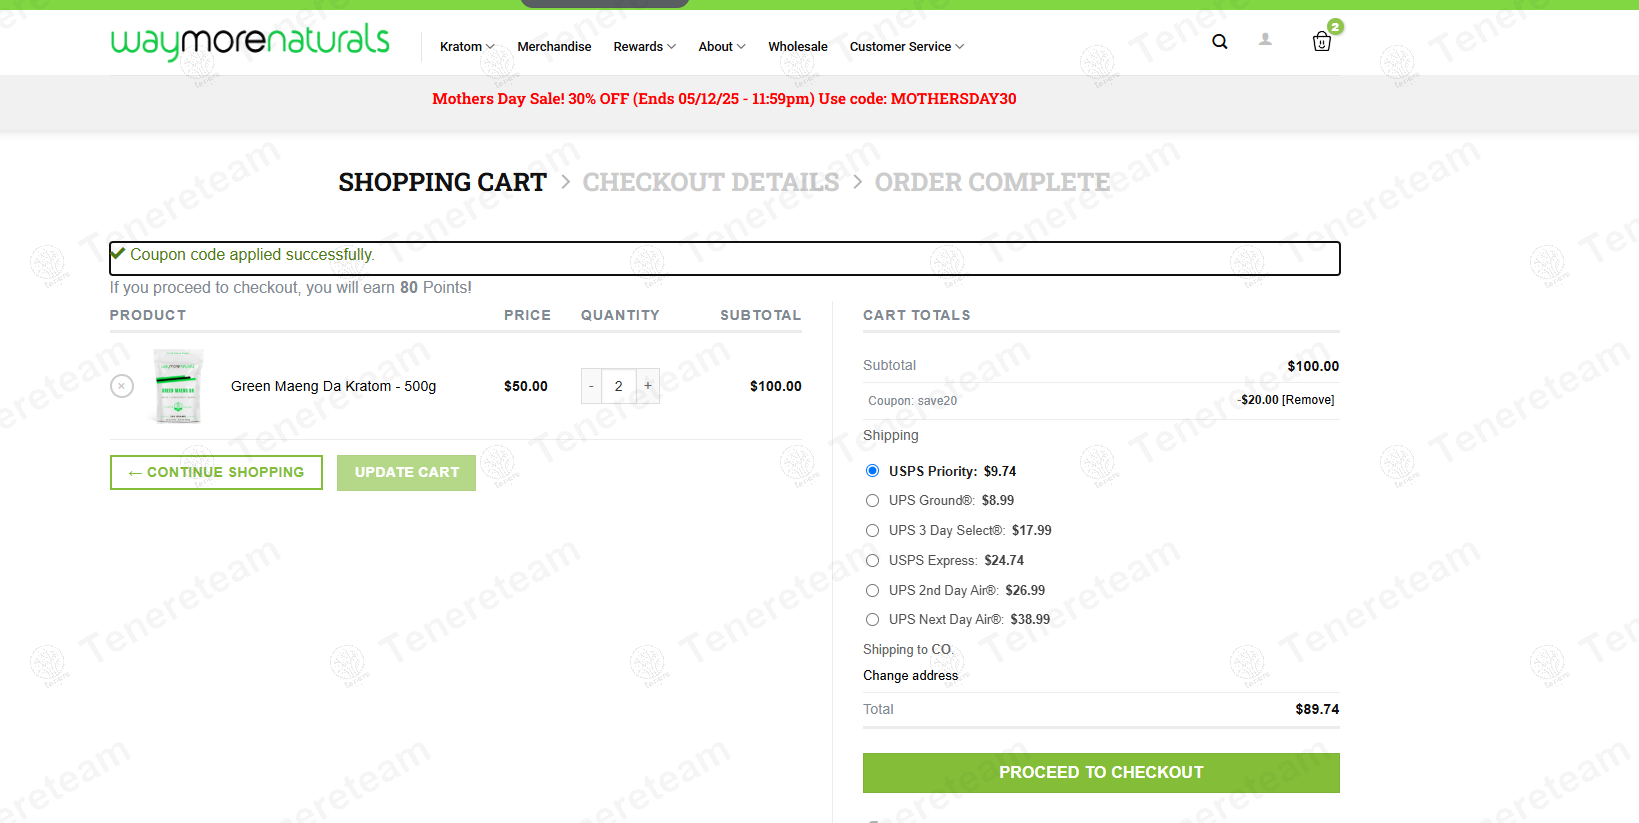Click Continue Shopping button

216,472
